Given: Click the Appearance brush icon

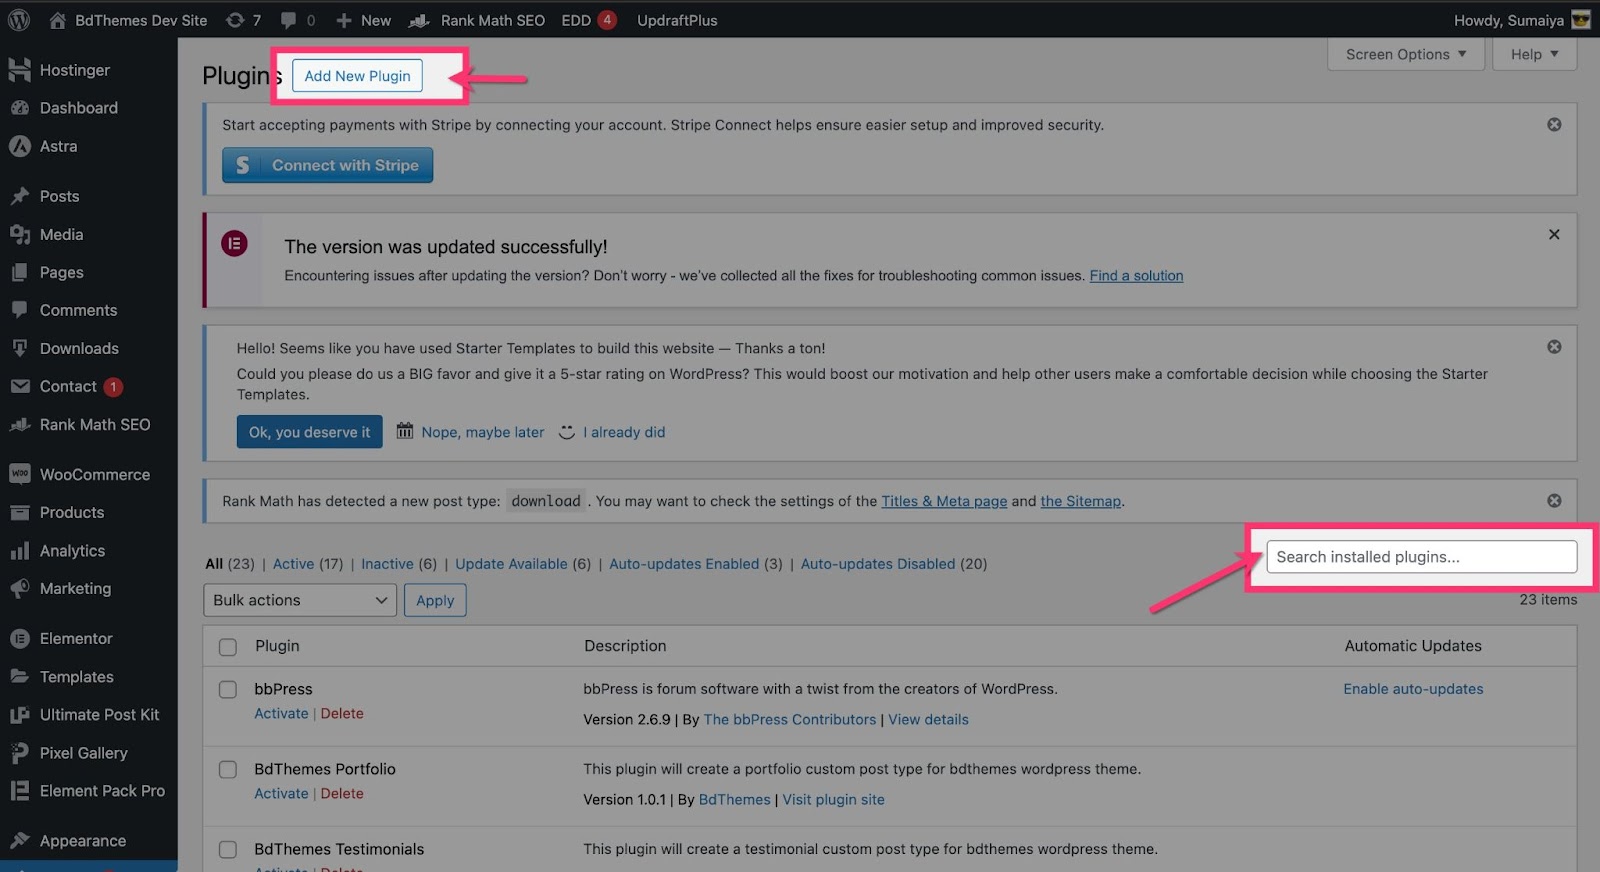Looking at the screenshot, I should click(x=19, y=840).
